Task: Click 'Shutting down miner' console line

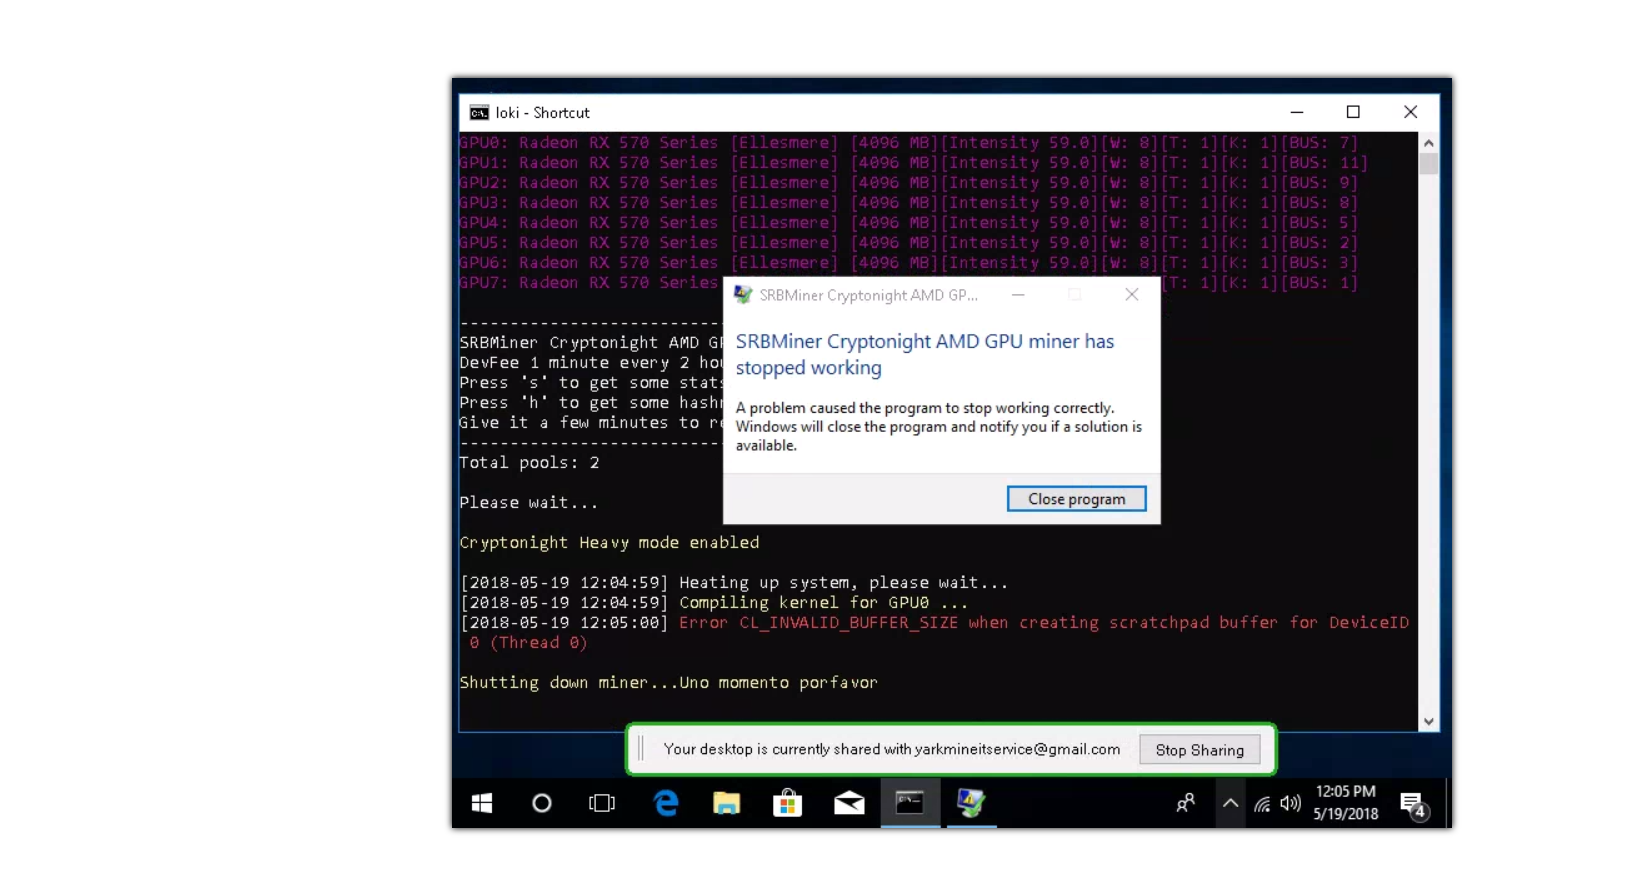Action: [x=668, y=683]
